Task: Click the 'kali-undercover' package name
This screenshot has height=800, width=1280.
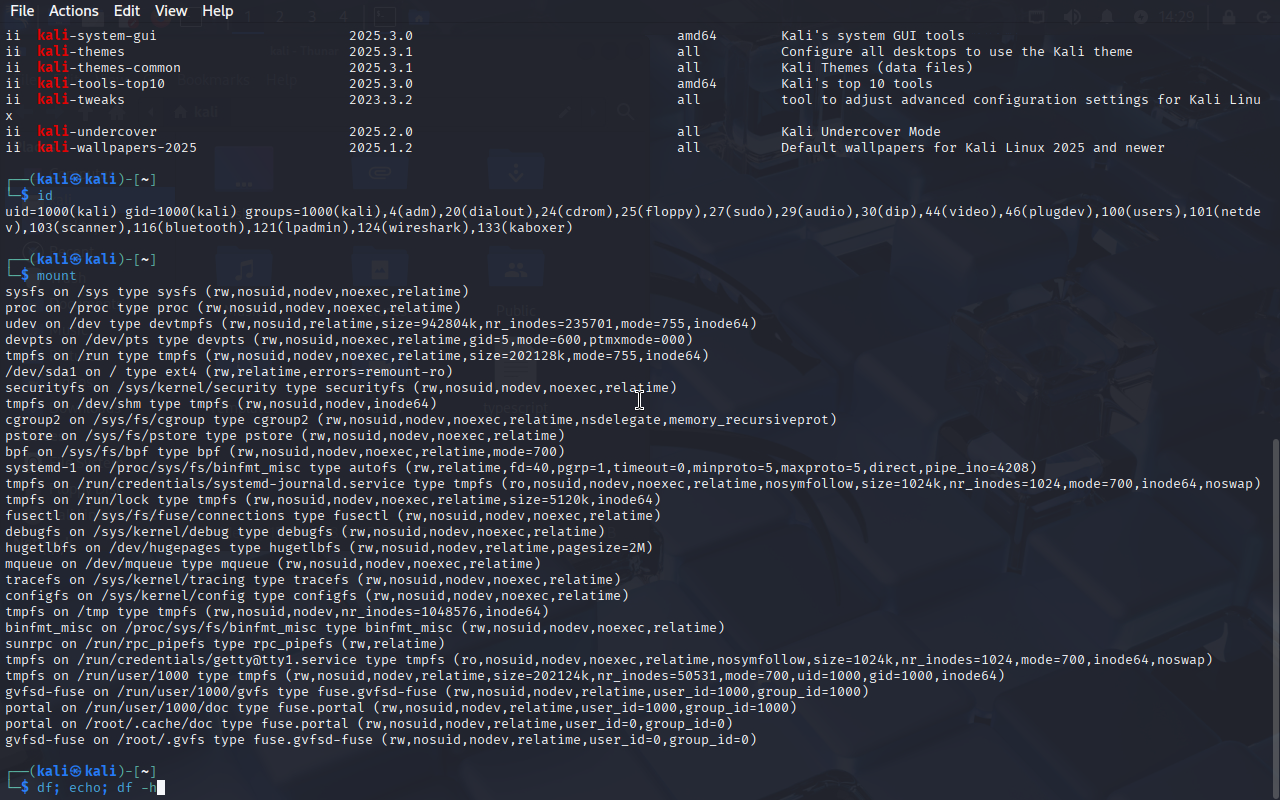Action: click(x=97, y=132)
